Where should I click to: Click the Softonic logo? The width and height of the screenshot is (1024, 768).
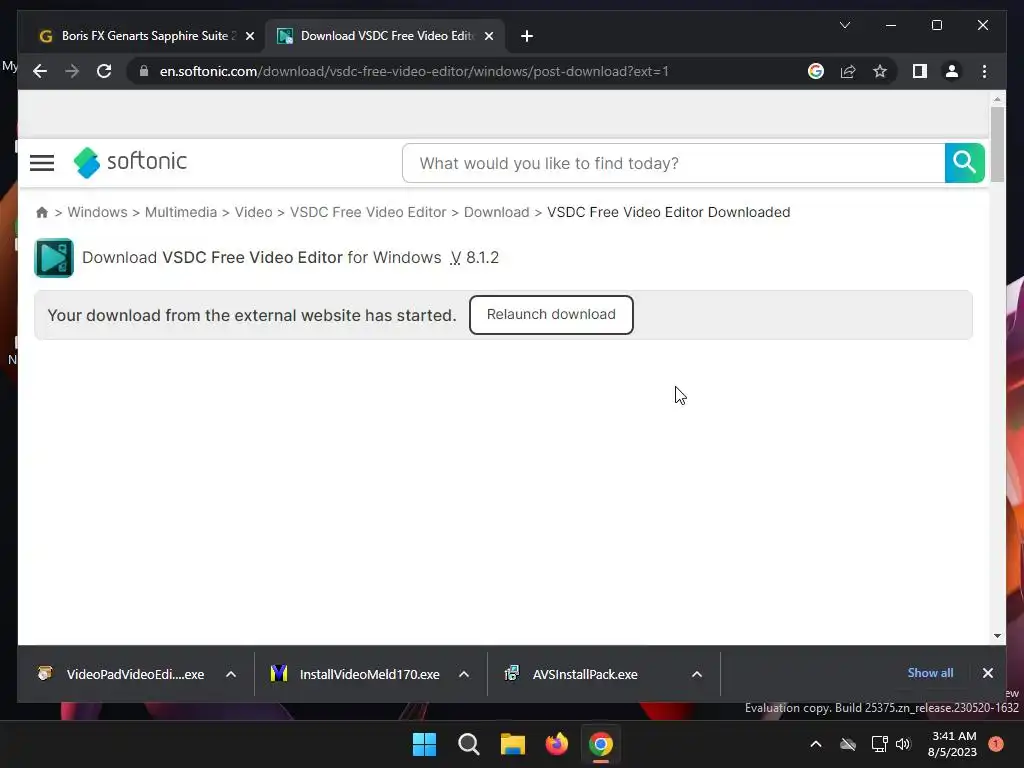point(131,162)
